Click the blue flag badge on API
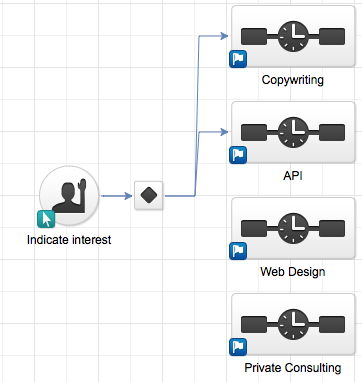Image resolution: width=362 pixels, height=382 pixels. point(238,155)
